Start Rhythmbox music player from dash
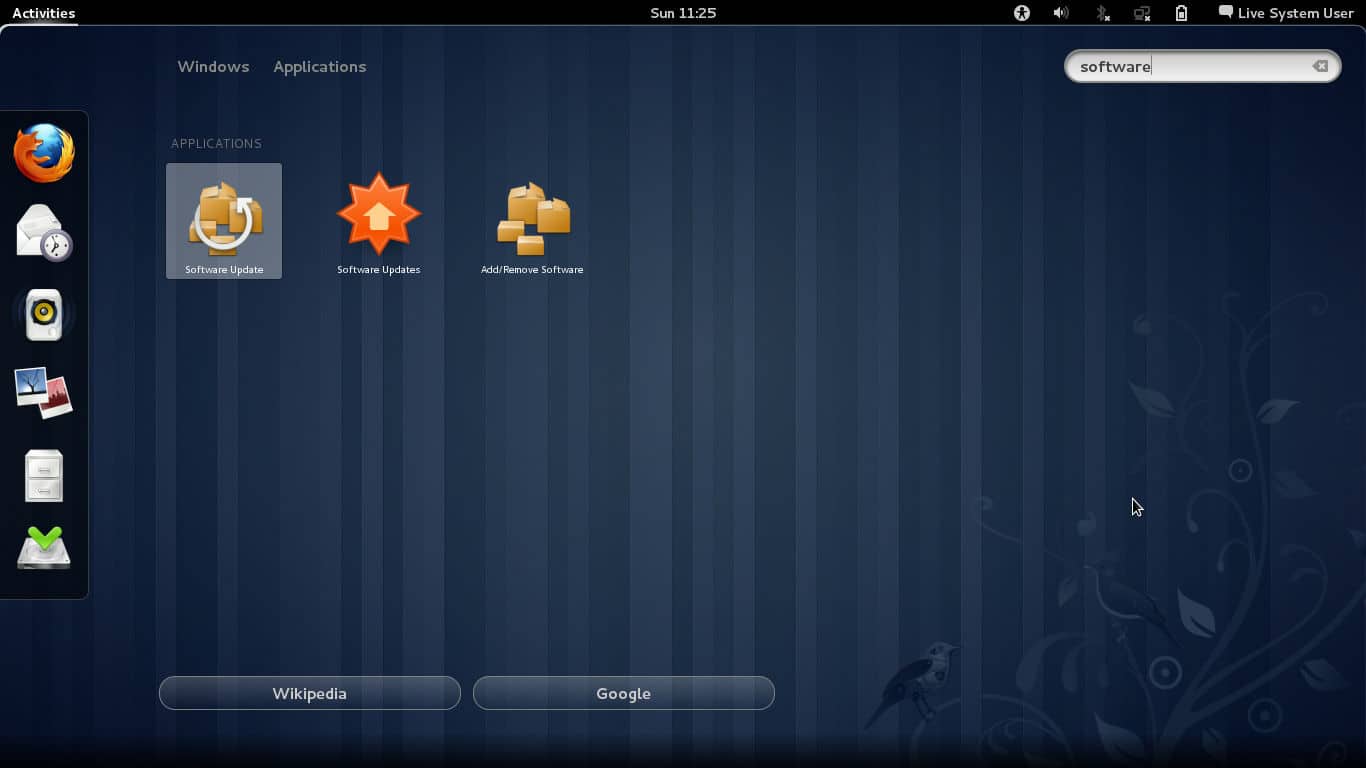The image size is (1366, 768). pyautogui.click(x=44, y=313)
